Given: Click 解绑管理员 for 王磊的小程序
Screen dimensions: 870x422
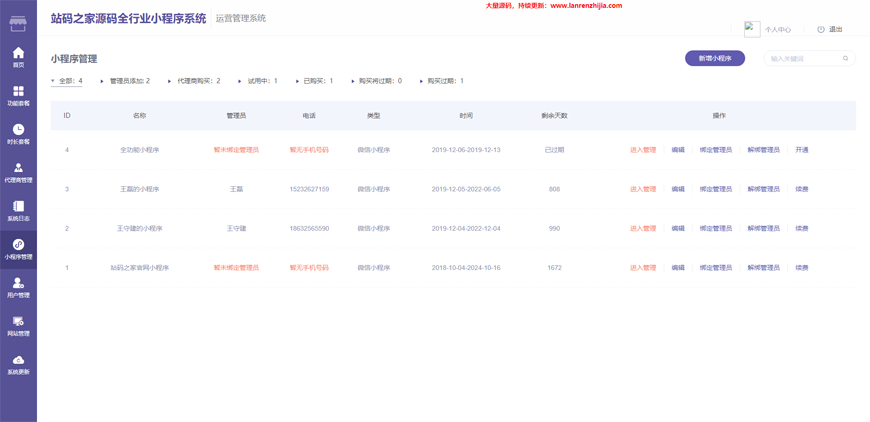Looking at the screenshot, I should tap(763, 189).
